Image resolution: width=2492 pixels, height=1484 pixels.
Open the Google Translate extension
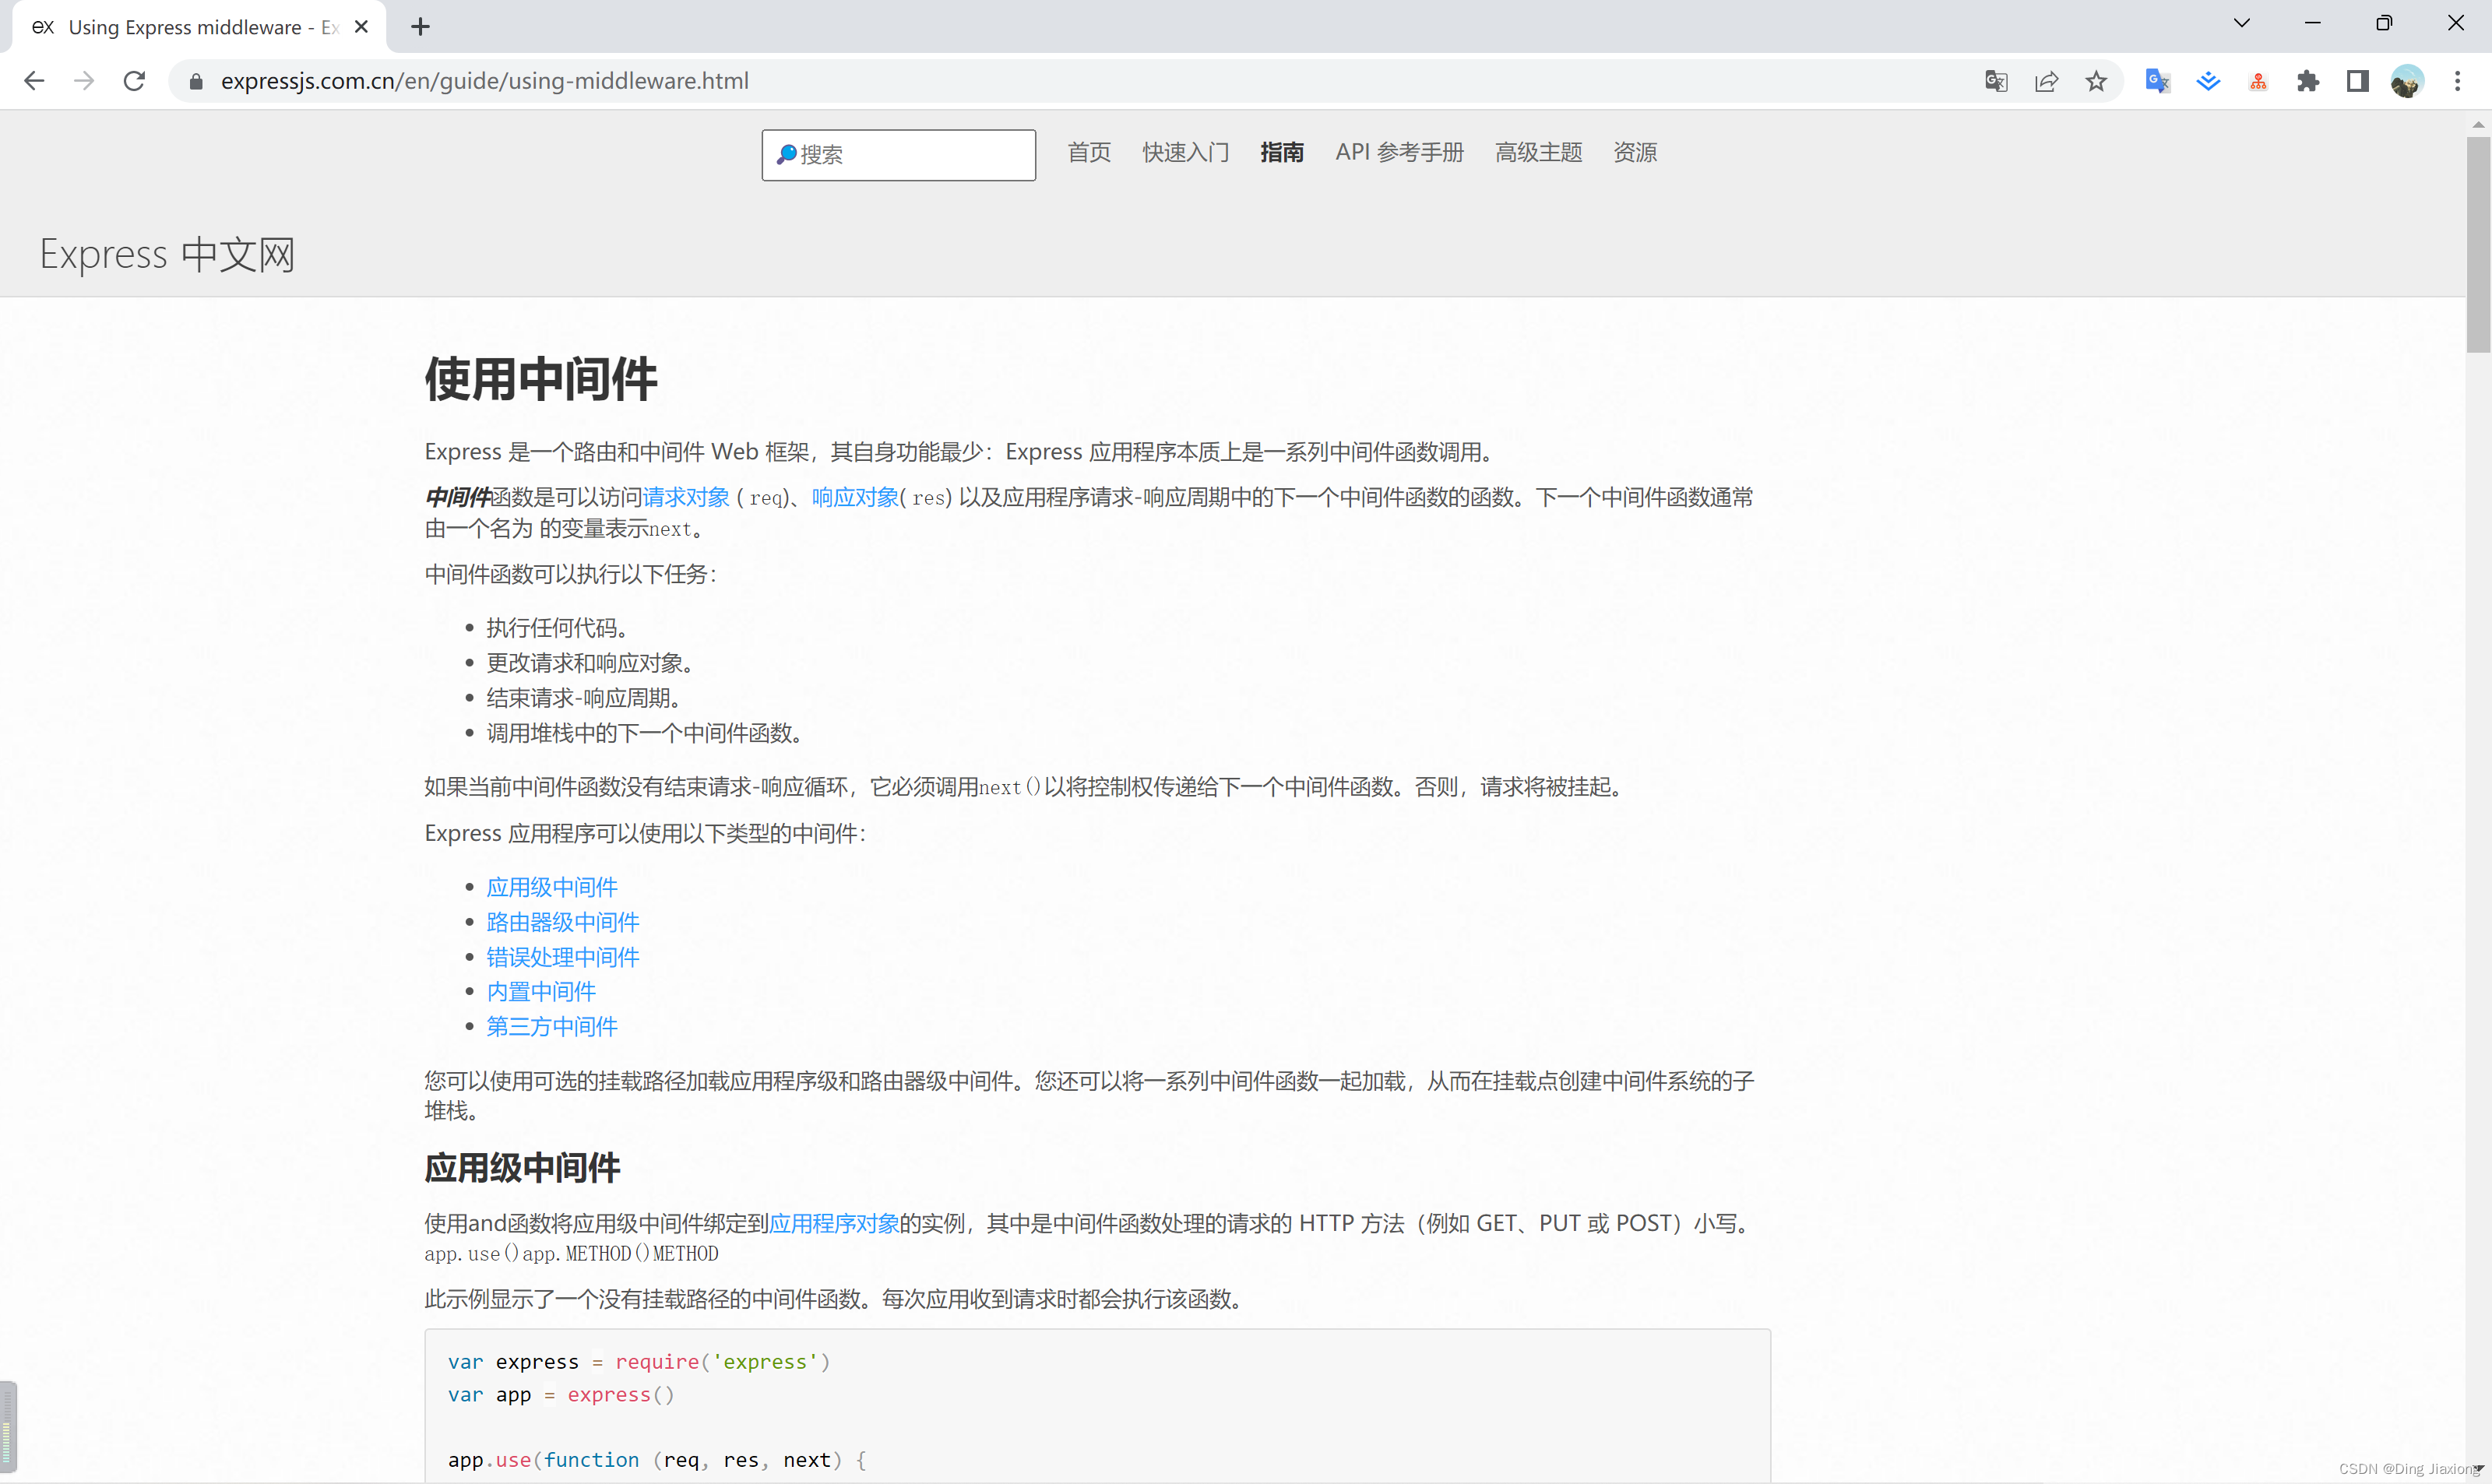[x=2157, y=81]
